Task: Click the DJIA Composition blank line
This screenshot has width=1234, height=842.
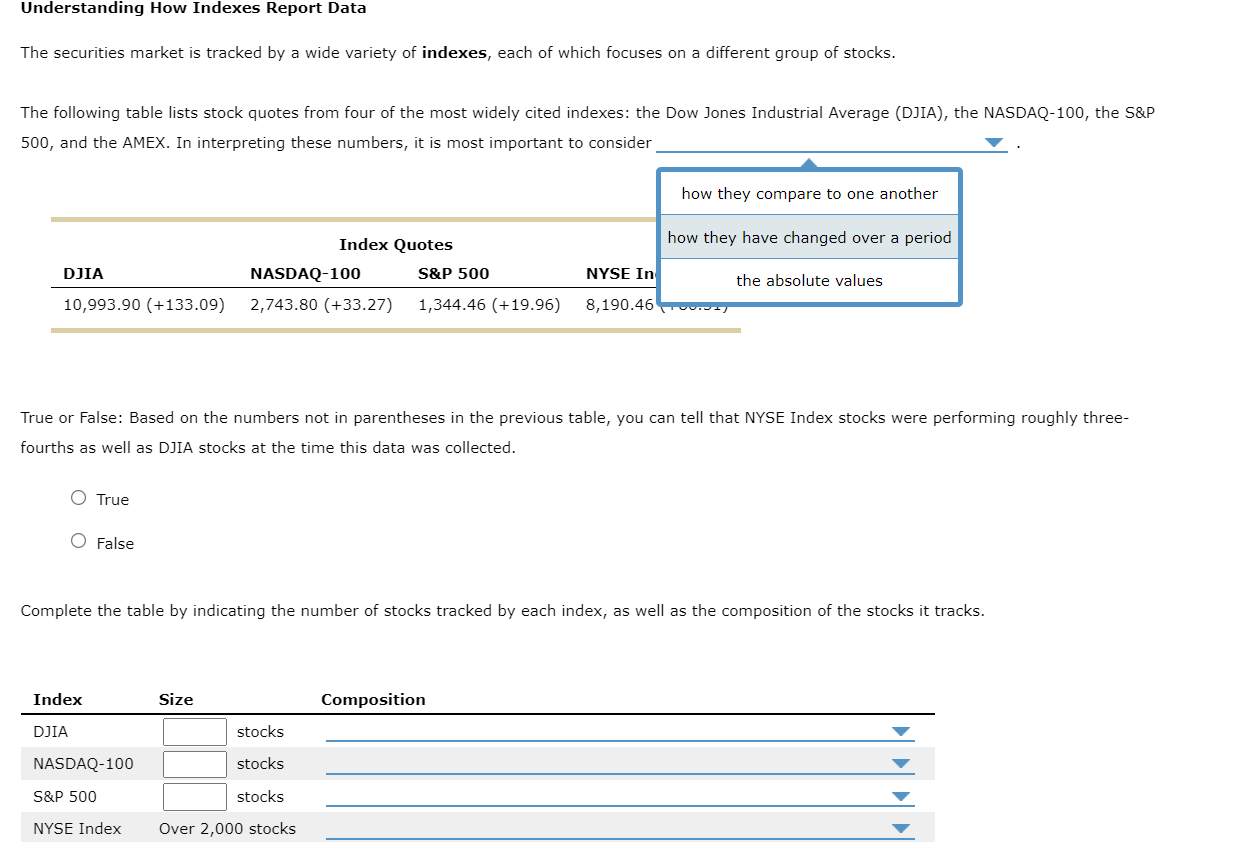Action: click(600, 736)
